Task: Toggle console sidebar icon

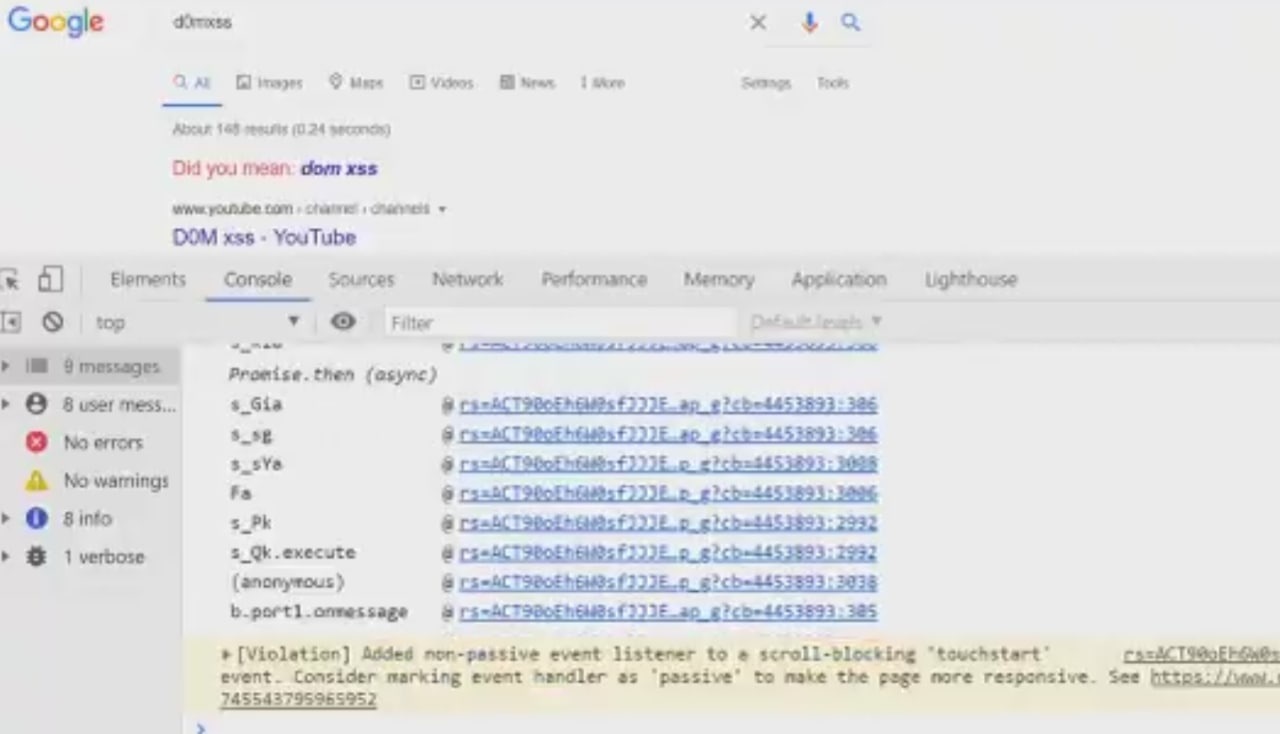Action: (11, 322)
